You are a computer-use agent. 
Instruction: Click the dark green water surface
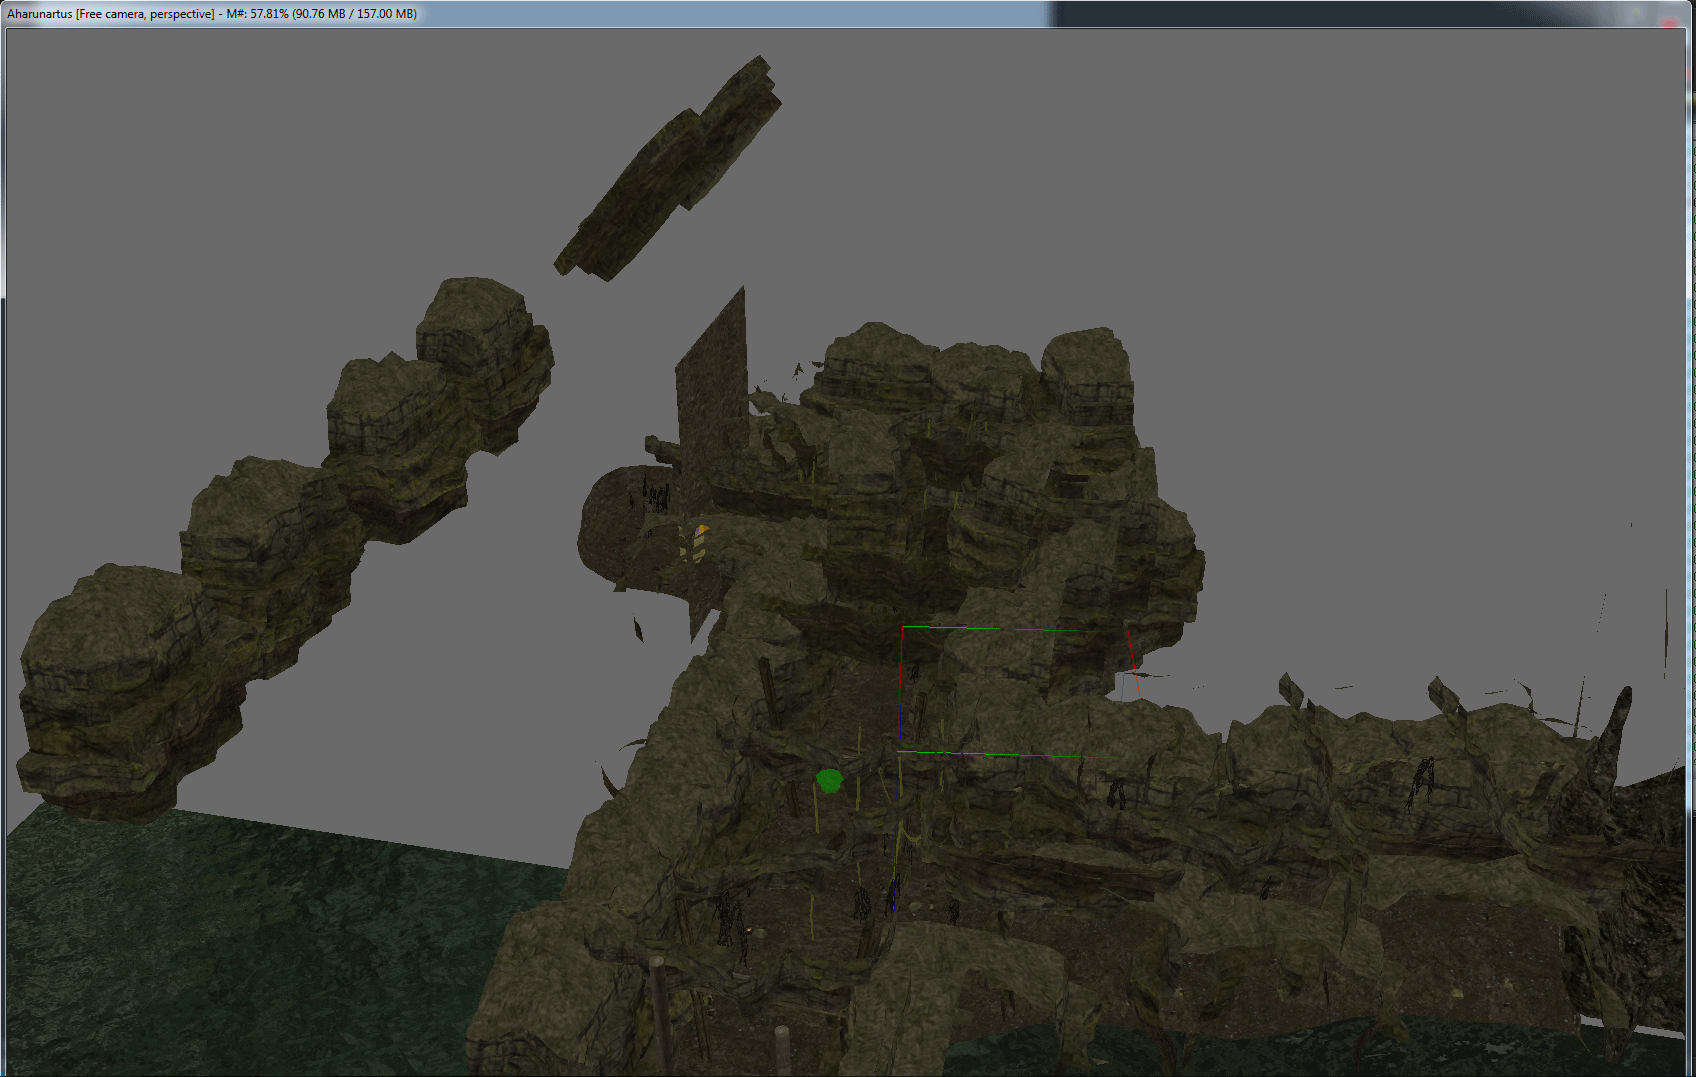click(x=250, y=950)
